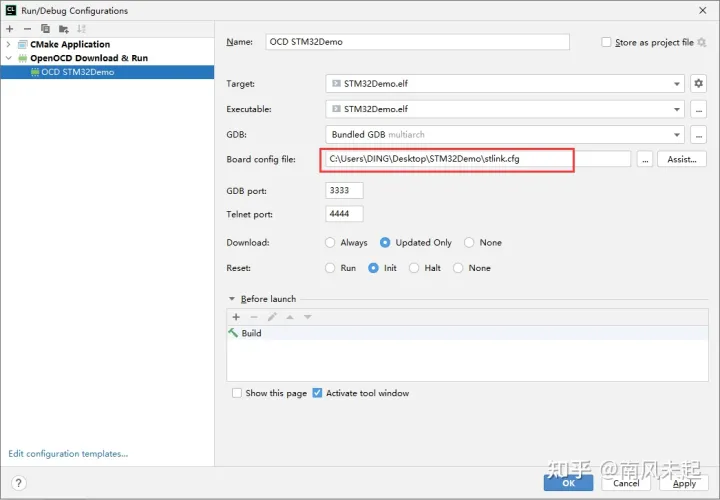Select the Always download option
This screenshot has width=720, height=500.
(x=331, y=243)
